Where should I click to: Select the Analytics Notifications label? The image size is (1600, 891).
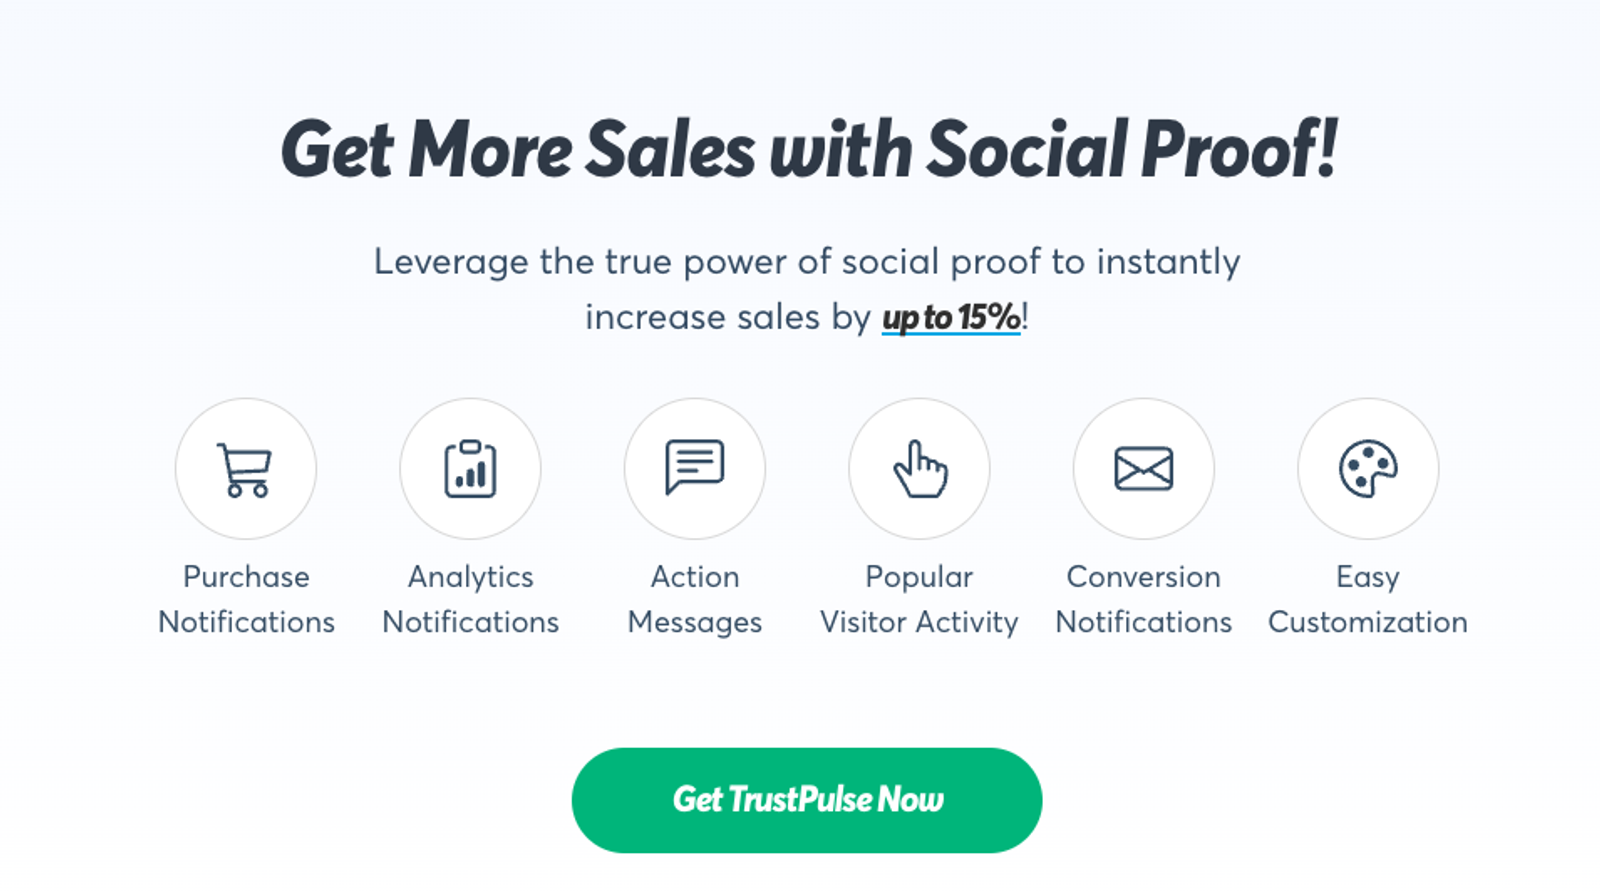(x=470, y=599)
